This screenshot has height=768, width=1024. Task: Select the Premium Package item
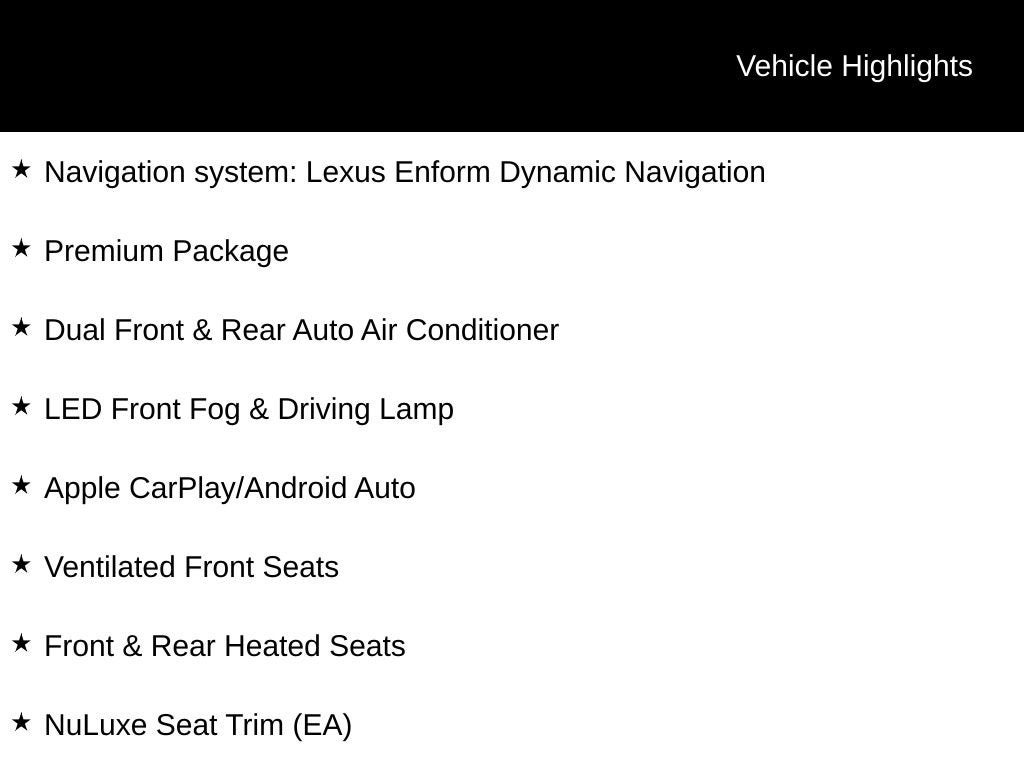pos(167,252)
